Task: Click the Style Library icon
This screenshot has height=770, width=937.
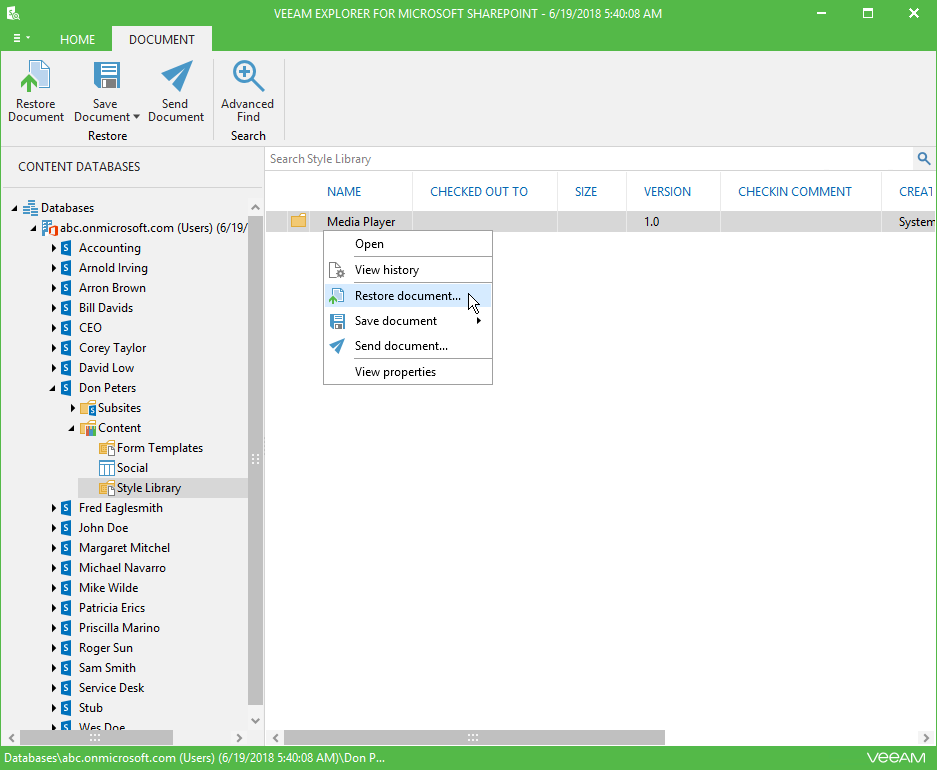Action: [107, 488]
